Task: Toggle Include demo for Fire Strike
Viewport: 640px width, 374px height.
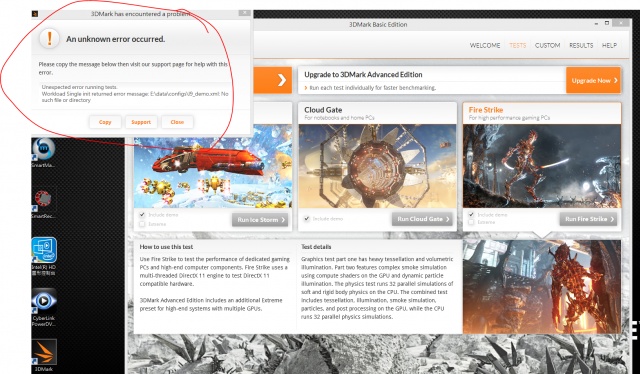Action: click(x=471, y=215)
